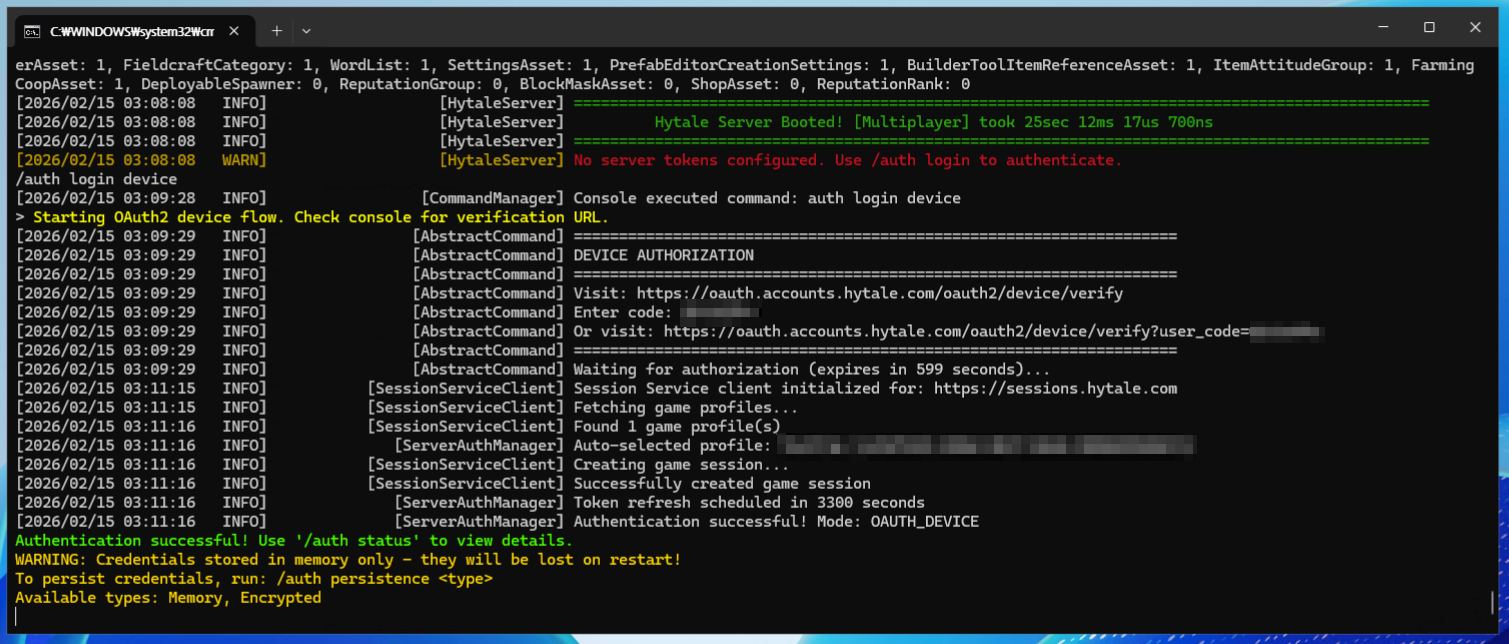Click 'WARNING: Credentials stored in memory only' line
This screenshot has width=1509, height=644.
point(349,560)
